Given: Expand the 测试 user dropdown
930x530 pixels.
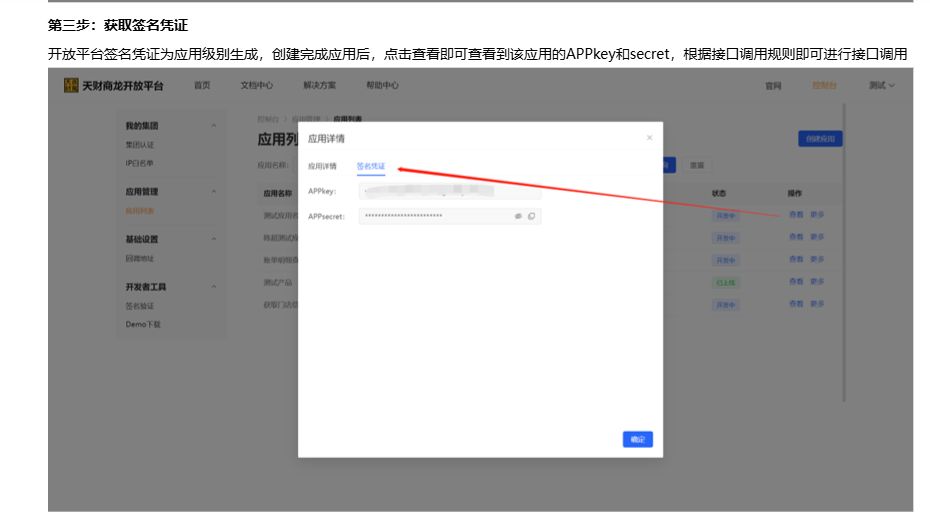Looking at the screenshot, I should click(881, 85).
